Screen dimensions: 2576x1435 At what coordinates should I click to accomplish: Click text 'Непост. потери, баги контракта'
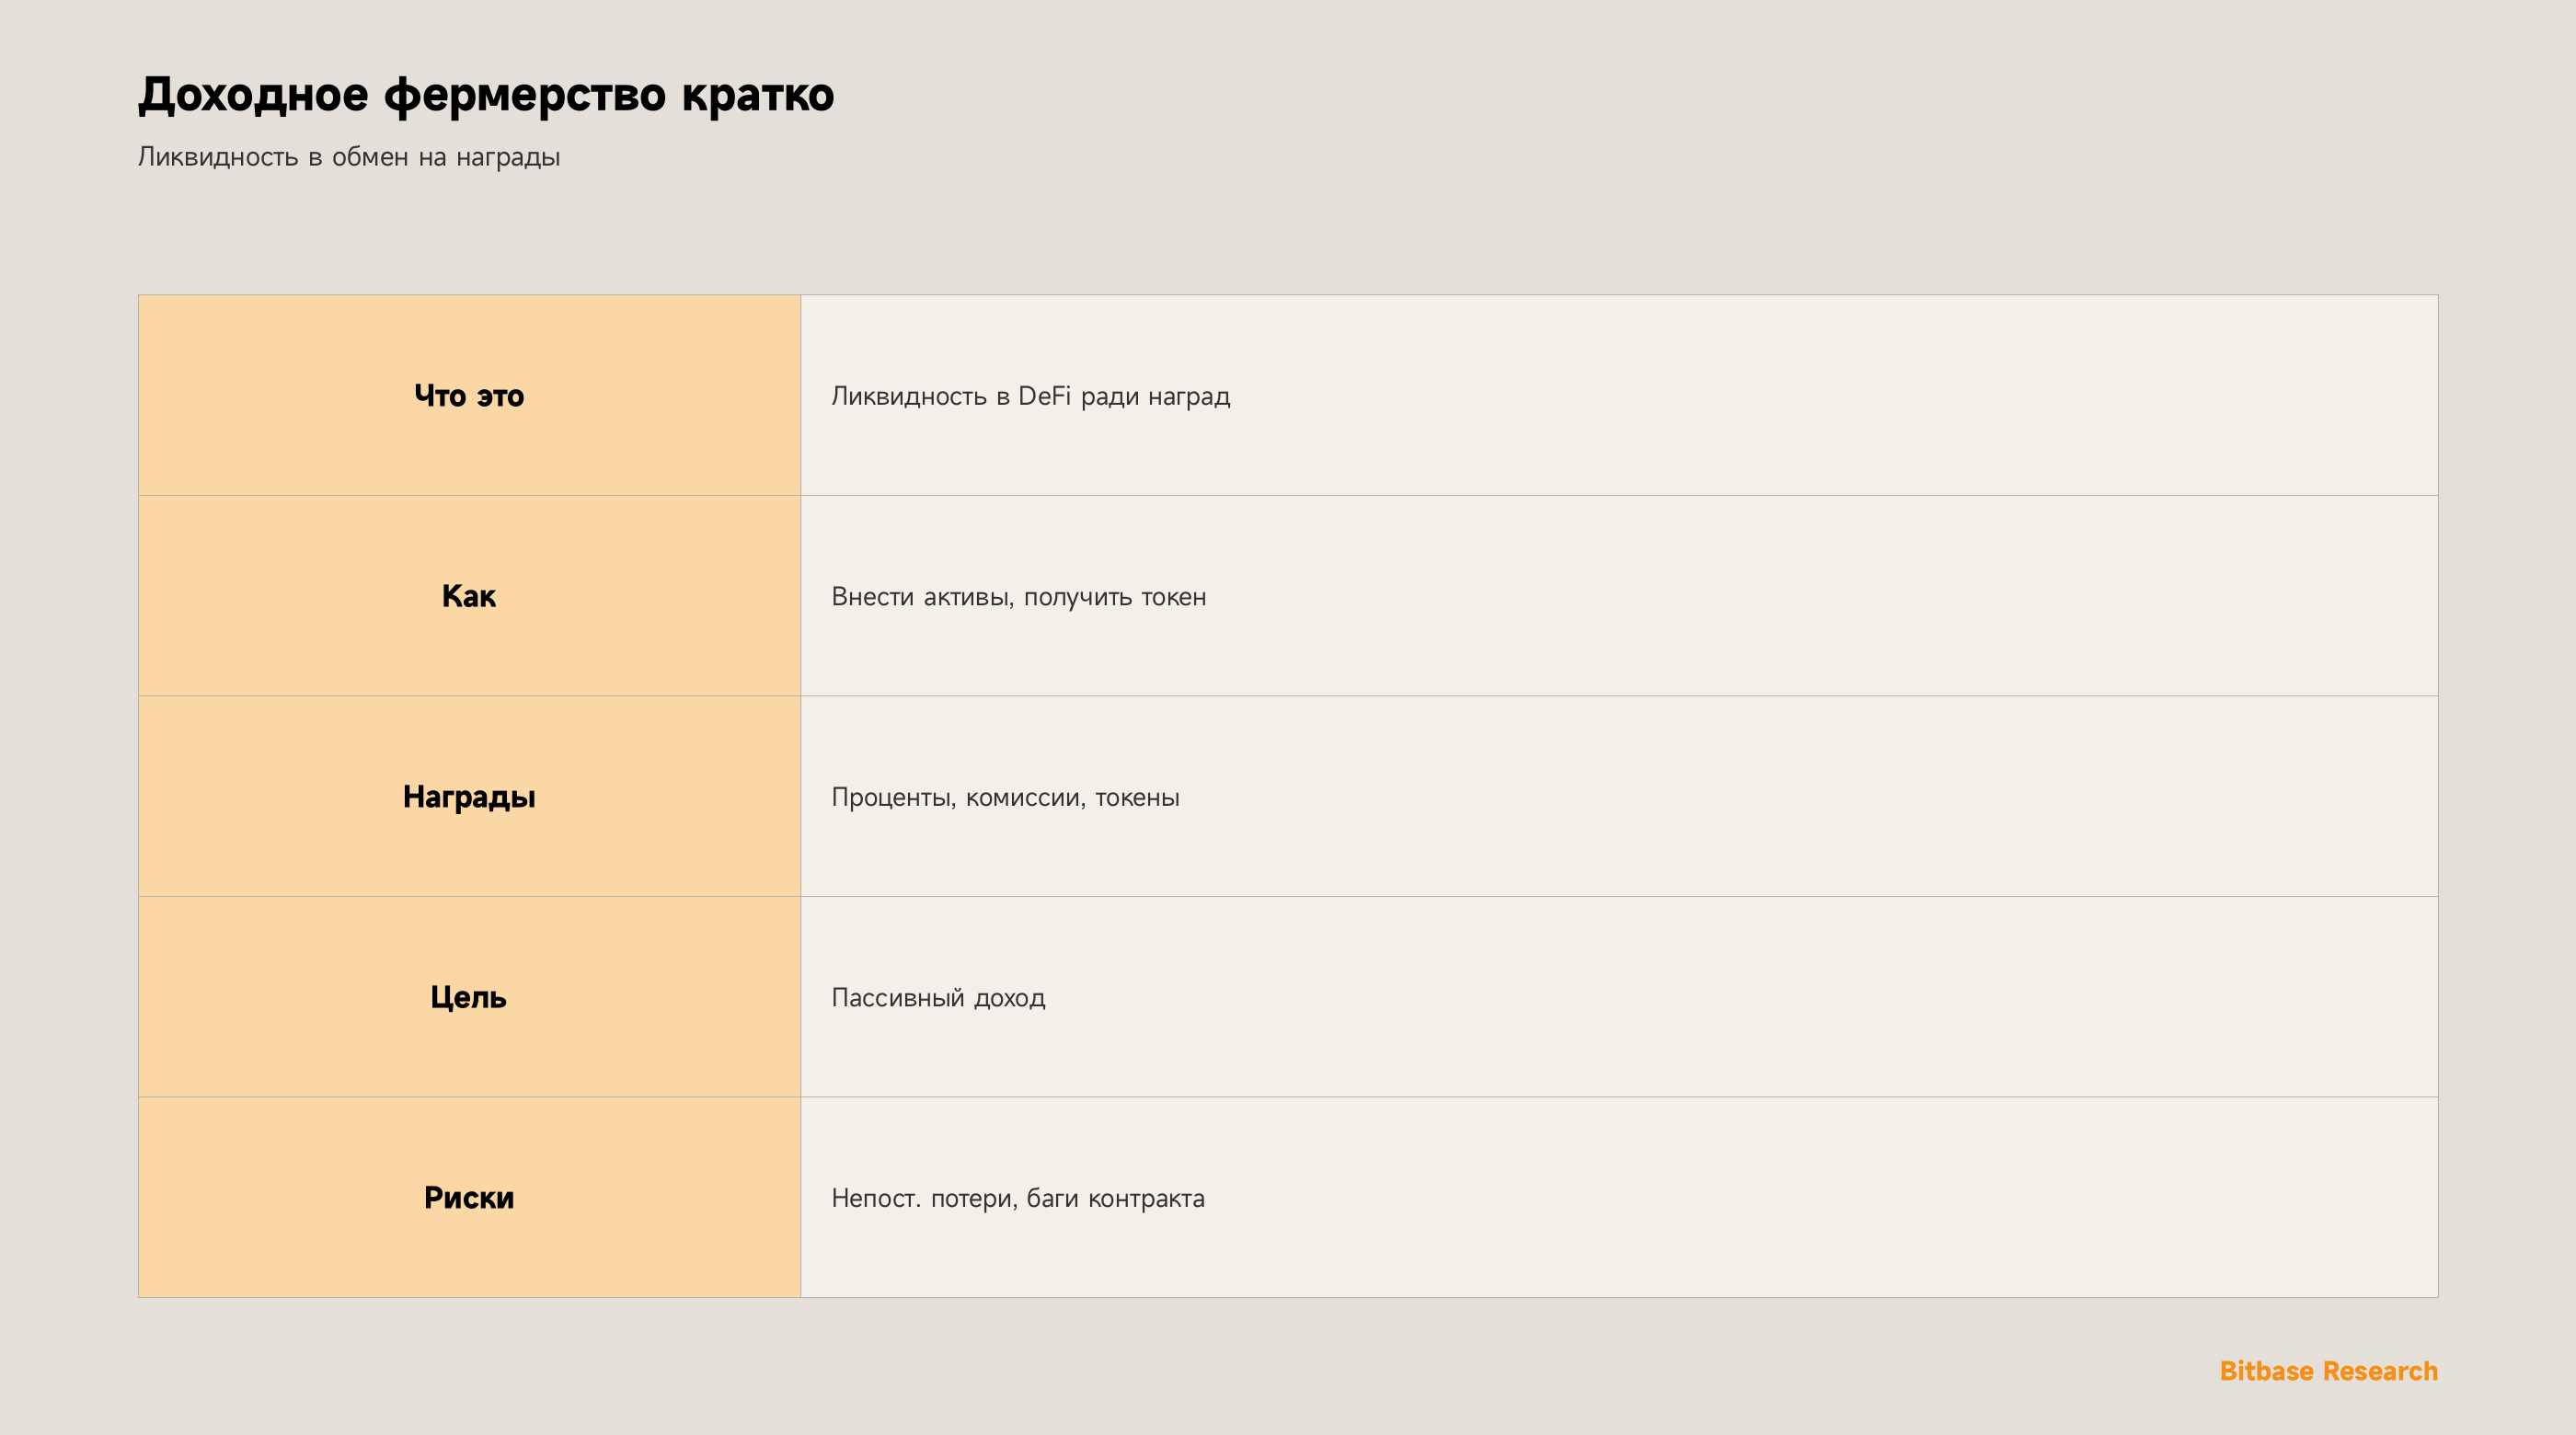[1018, 1198]
